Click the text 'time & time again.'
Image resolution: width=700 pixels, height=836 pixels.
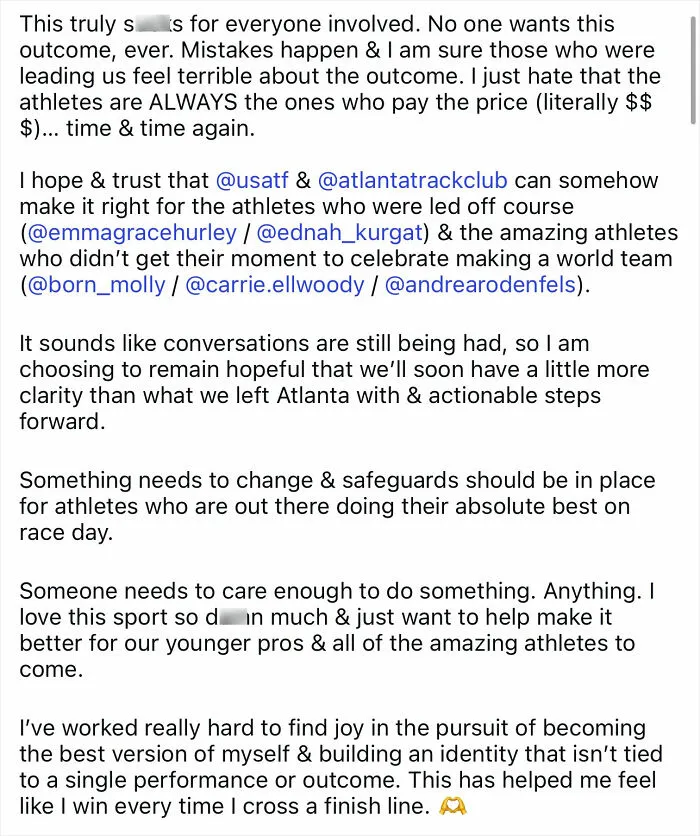tap(160, 128)
